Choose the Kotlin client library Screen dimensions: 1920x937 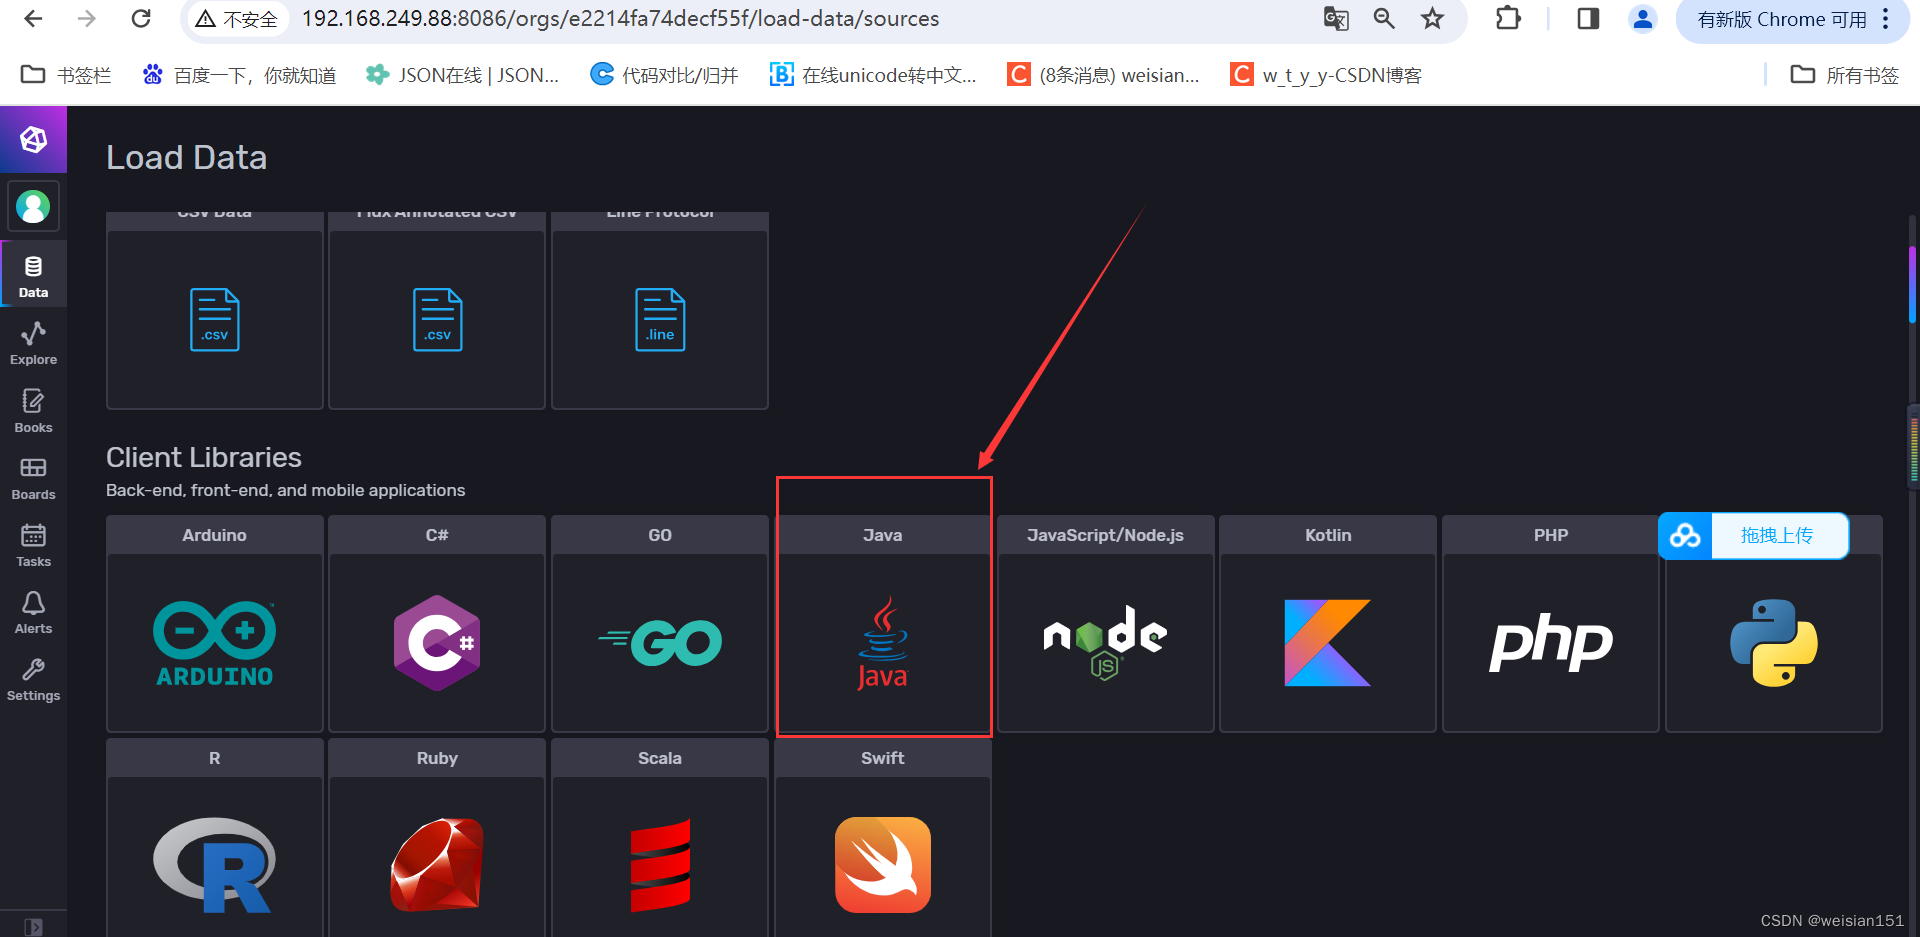[1328, 624]
